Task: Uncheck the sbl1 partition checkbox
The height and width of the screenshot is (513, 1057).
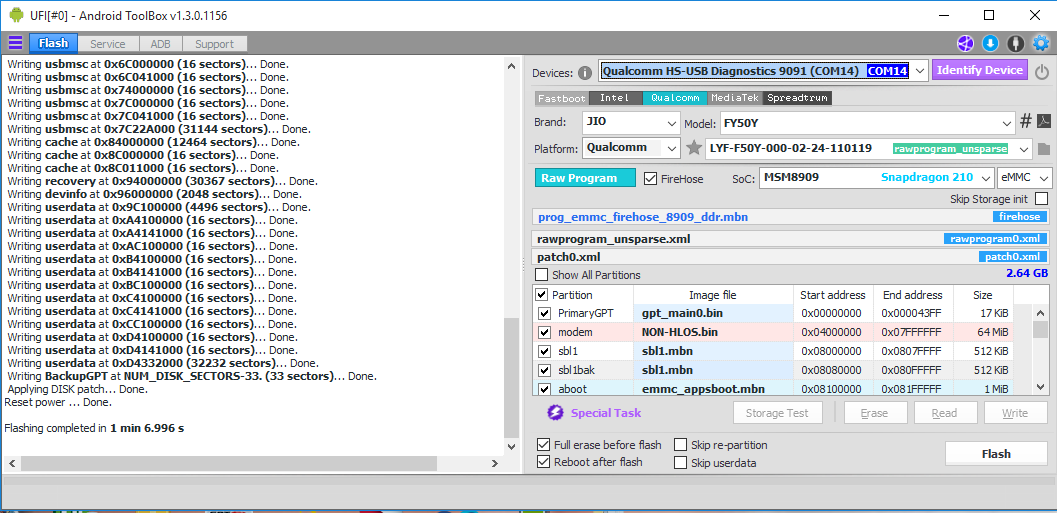Action: 544,351
